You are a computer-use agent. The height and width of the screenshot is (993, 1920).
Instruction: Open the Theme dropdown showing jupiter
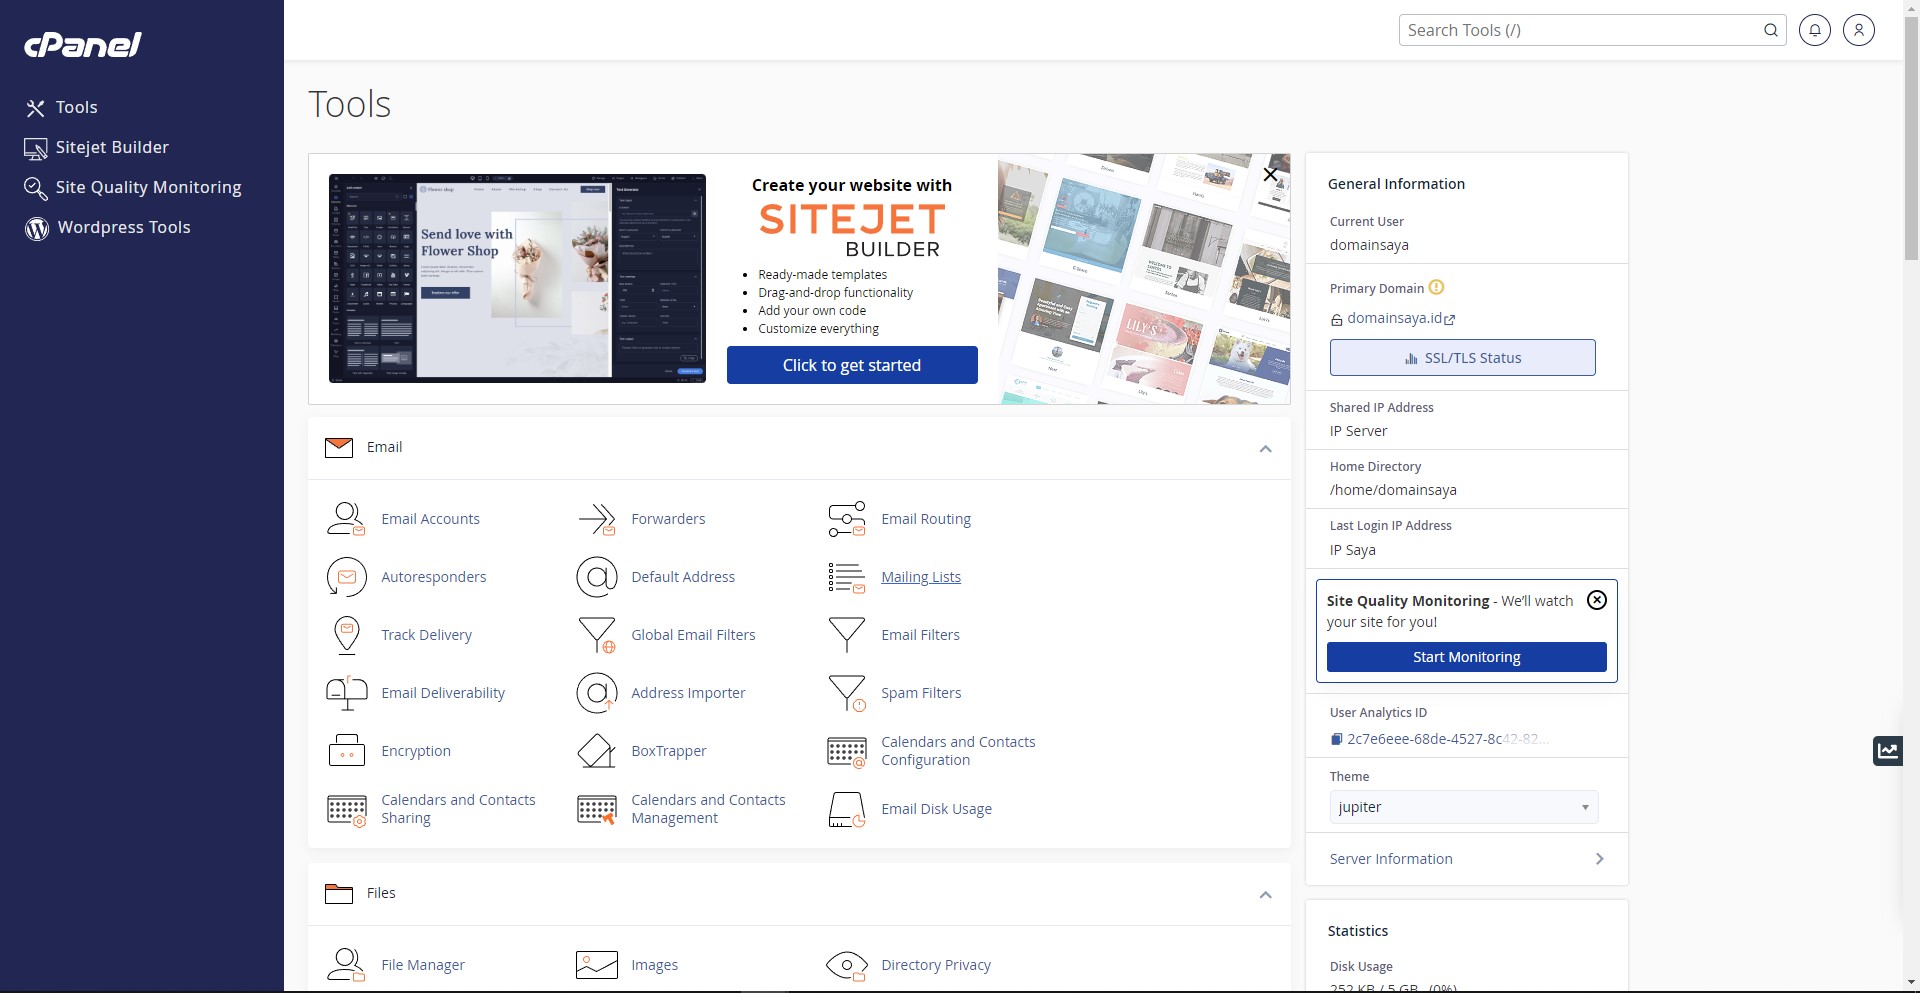pos(1463,807)
